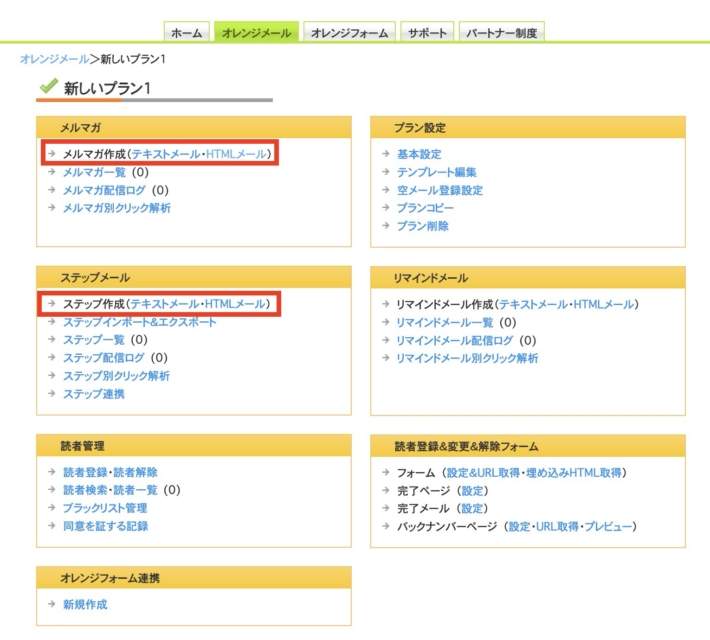The width and height of the screenshot is (710, 640).
Task: Open テキストメール under メルマガ作成
Action: [x=166, y=154]
